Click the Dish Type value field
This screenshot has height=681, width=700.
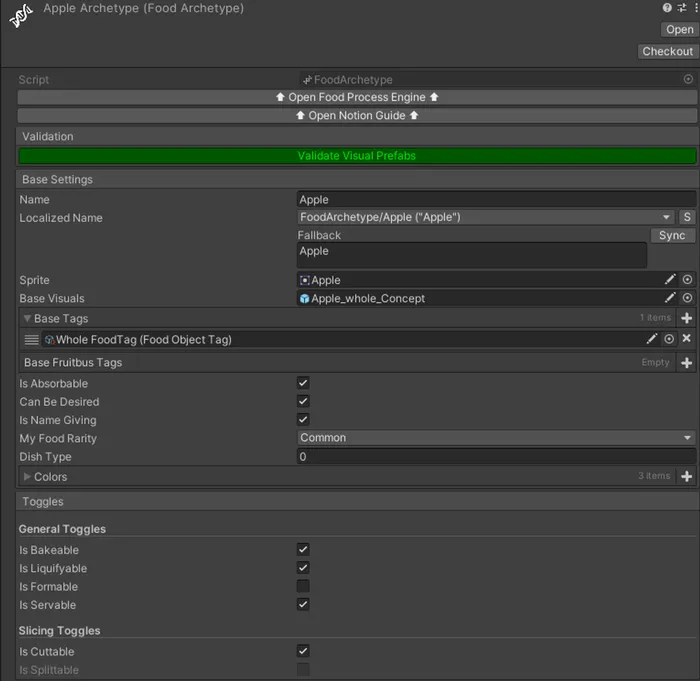496,456
